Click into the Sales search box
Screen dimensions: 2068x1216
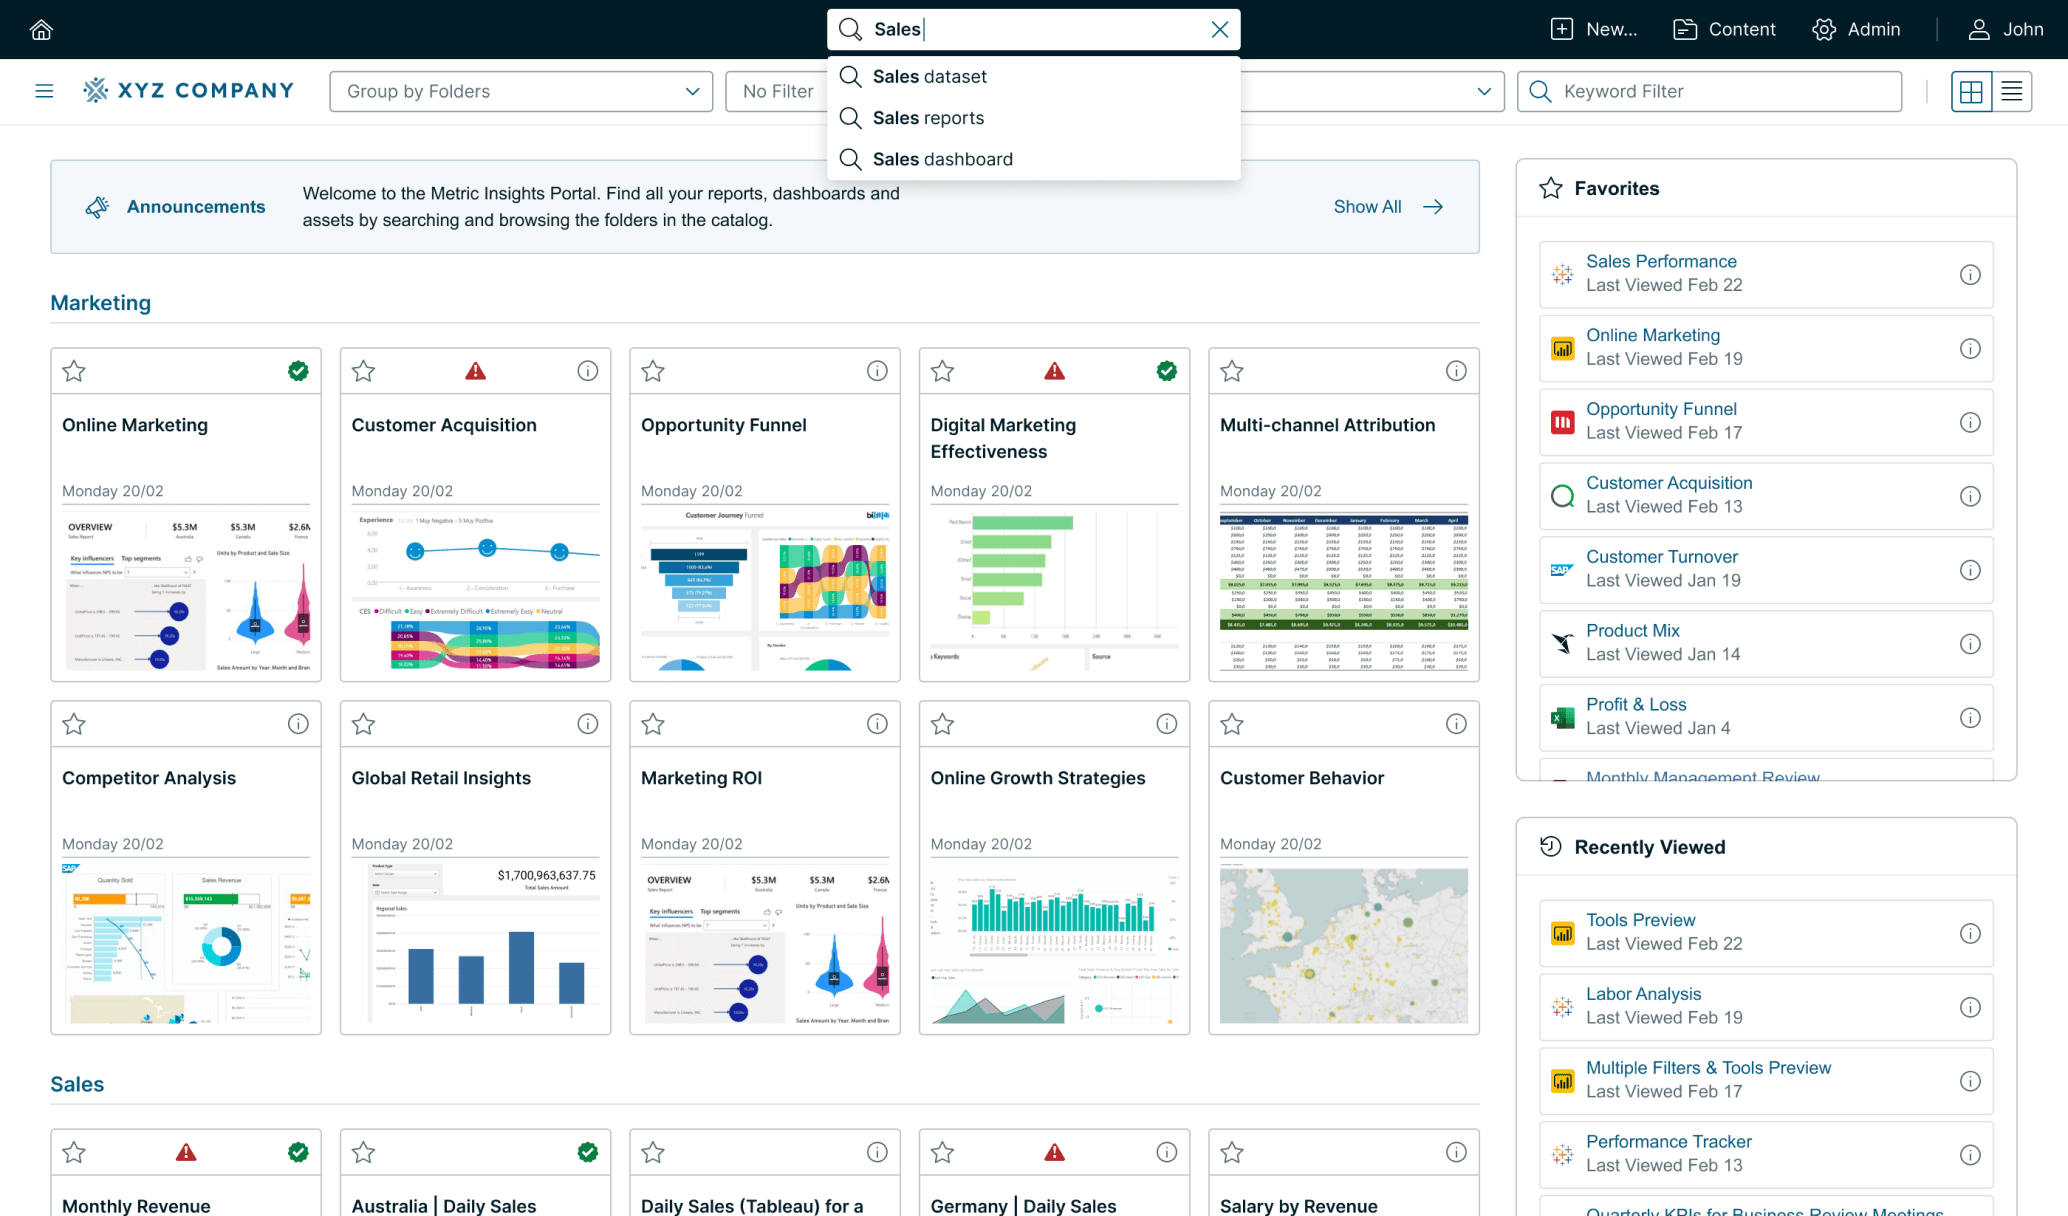coord(1034,29)
